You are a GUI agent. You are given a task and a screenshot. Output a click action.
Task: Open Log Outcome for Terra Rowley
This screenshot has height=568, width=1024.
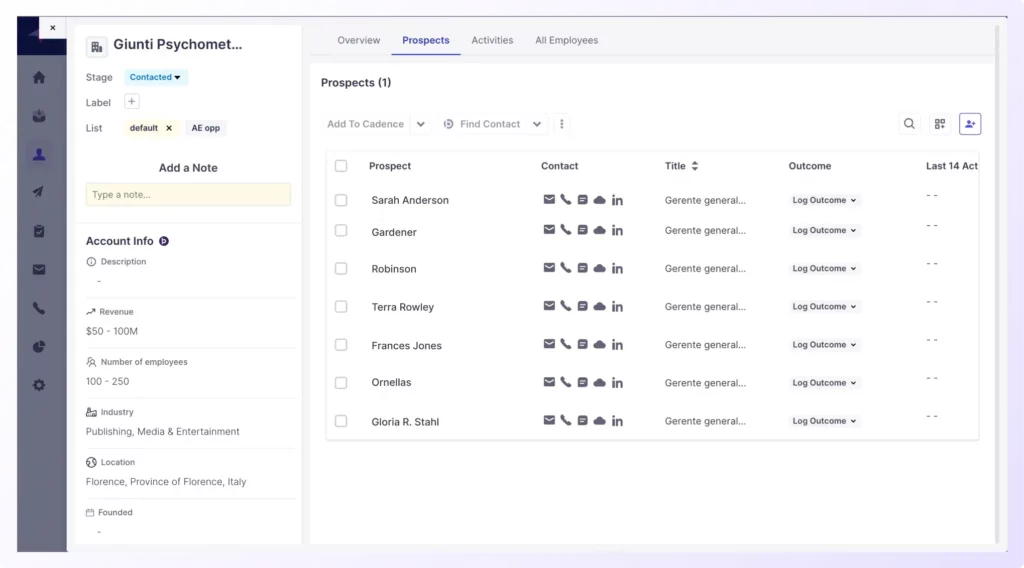(824, 307)
